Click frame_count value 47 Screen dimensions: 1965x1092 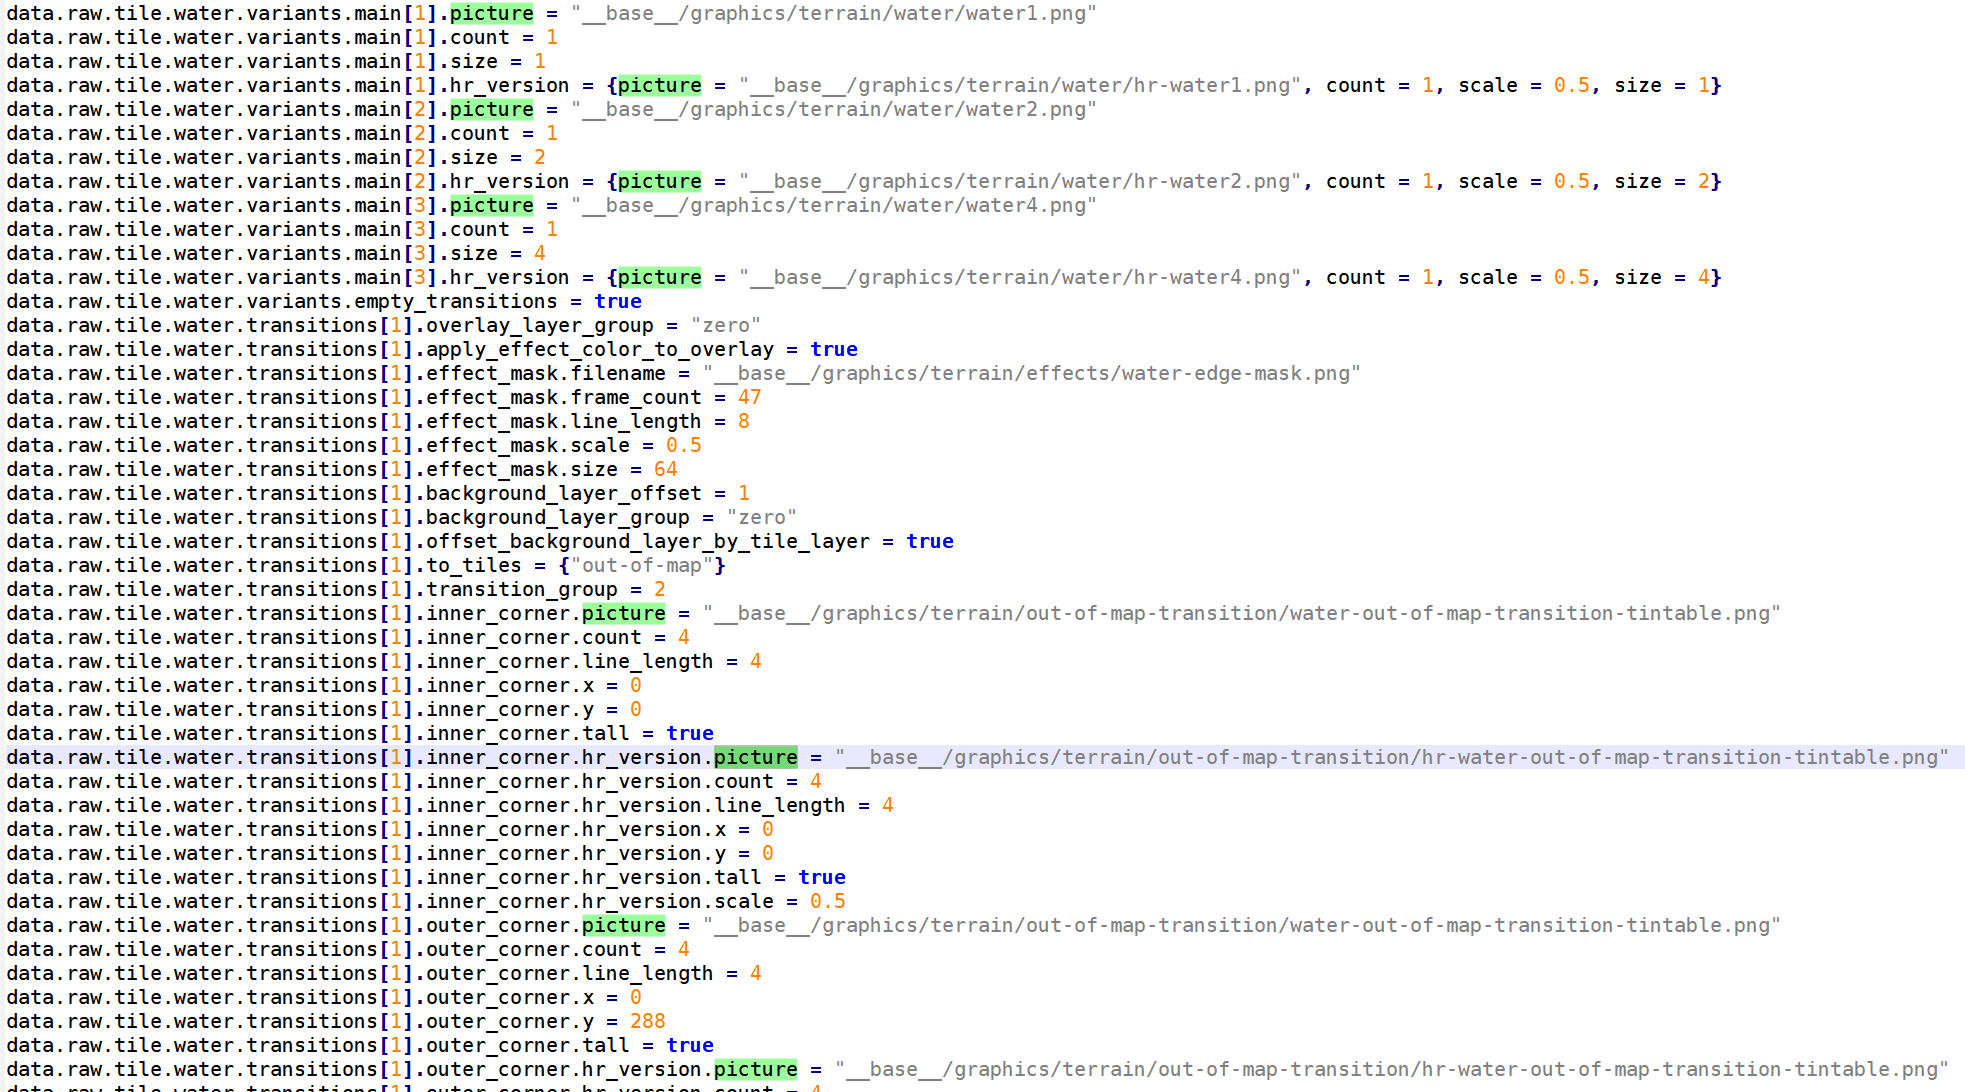749,397
